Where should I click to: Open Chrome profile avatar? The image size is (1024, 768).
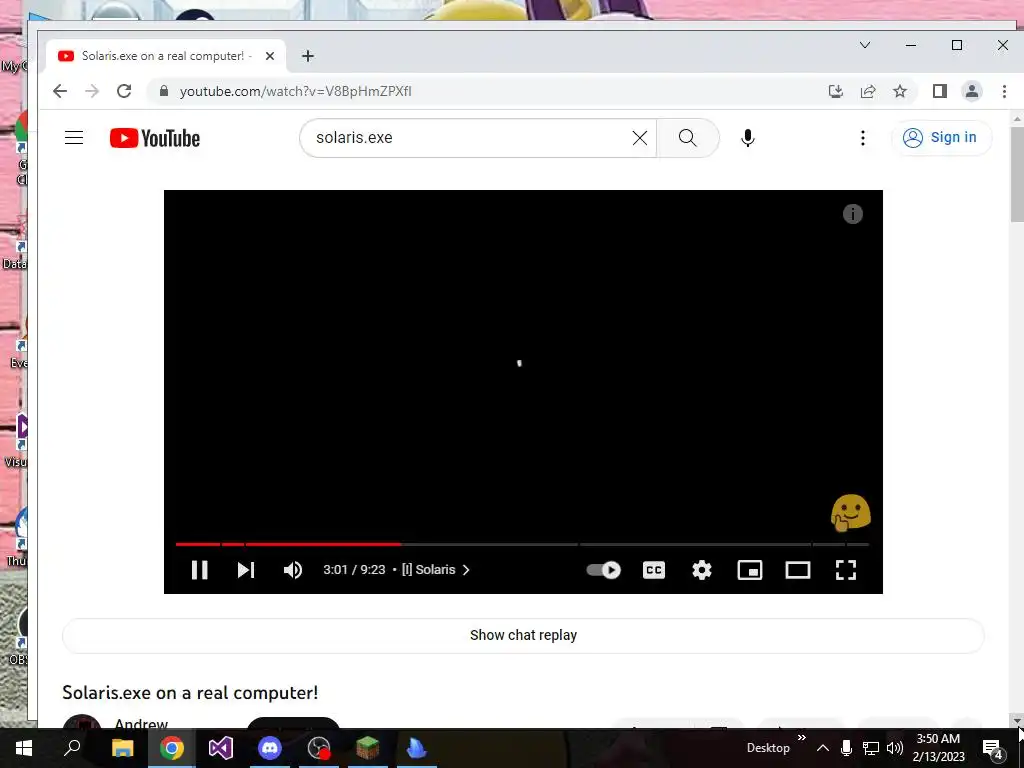point(972,91)
